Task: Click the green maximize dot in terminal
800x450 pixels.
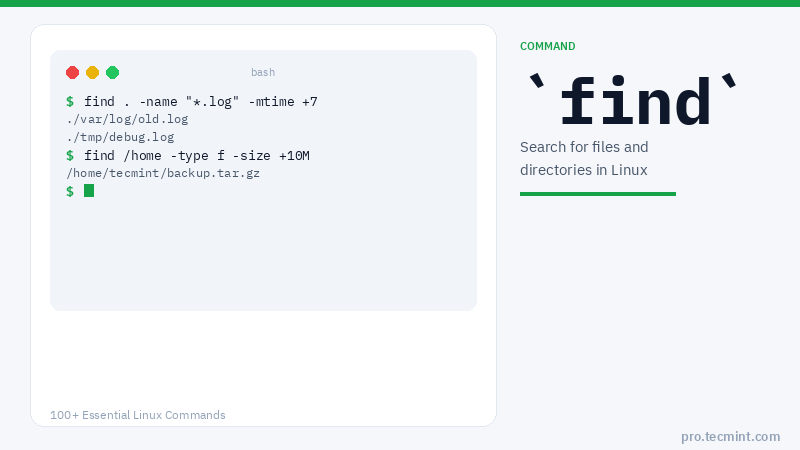Action: [x=112, y=72]
